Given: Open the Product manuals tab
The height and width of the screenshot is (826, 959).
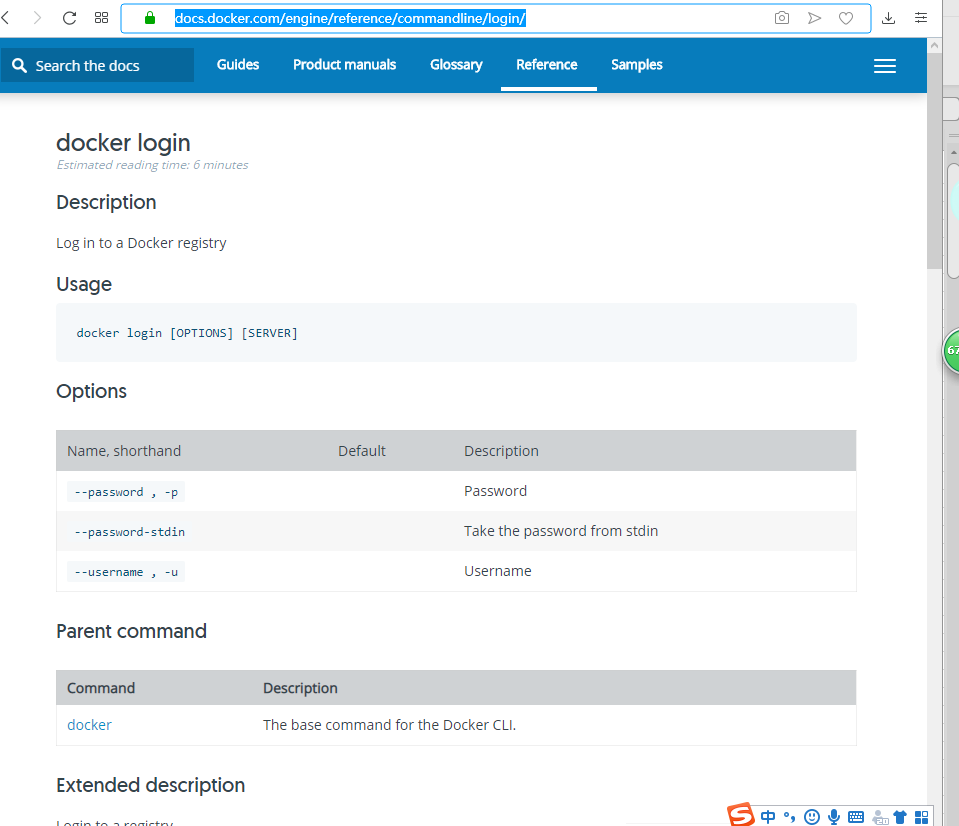Looking at the screenshot, I should point(344,65).
